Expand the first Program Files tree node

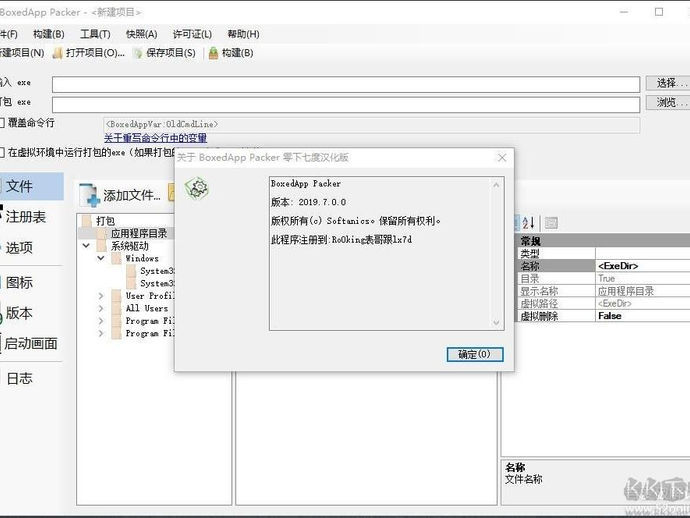(x=101, y=321)
